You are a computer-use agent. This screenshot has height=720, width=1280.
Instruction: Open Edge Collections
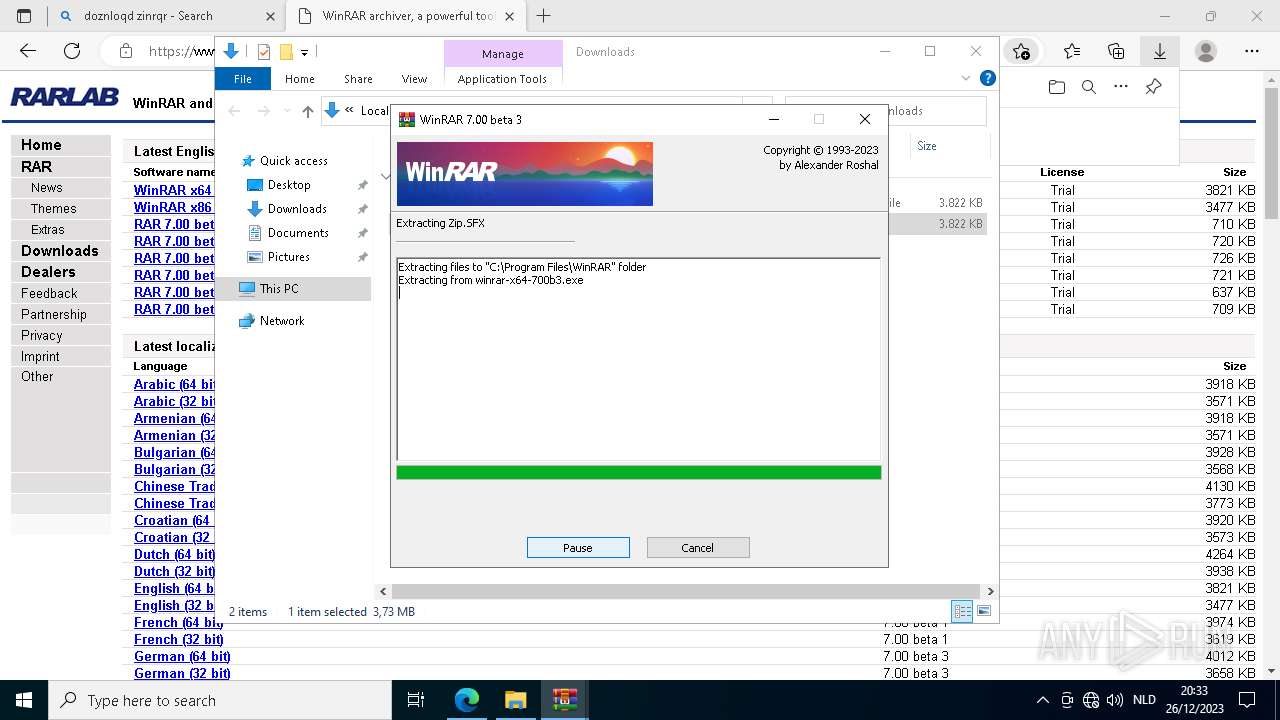coord(1116,51)
